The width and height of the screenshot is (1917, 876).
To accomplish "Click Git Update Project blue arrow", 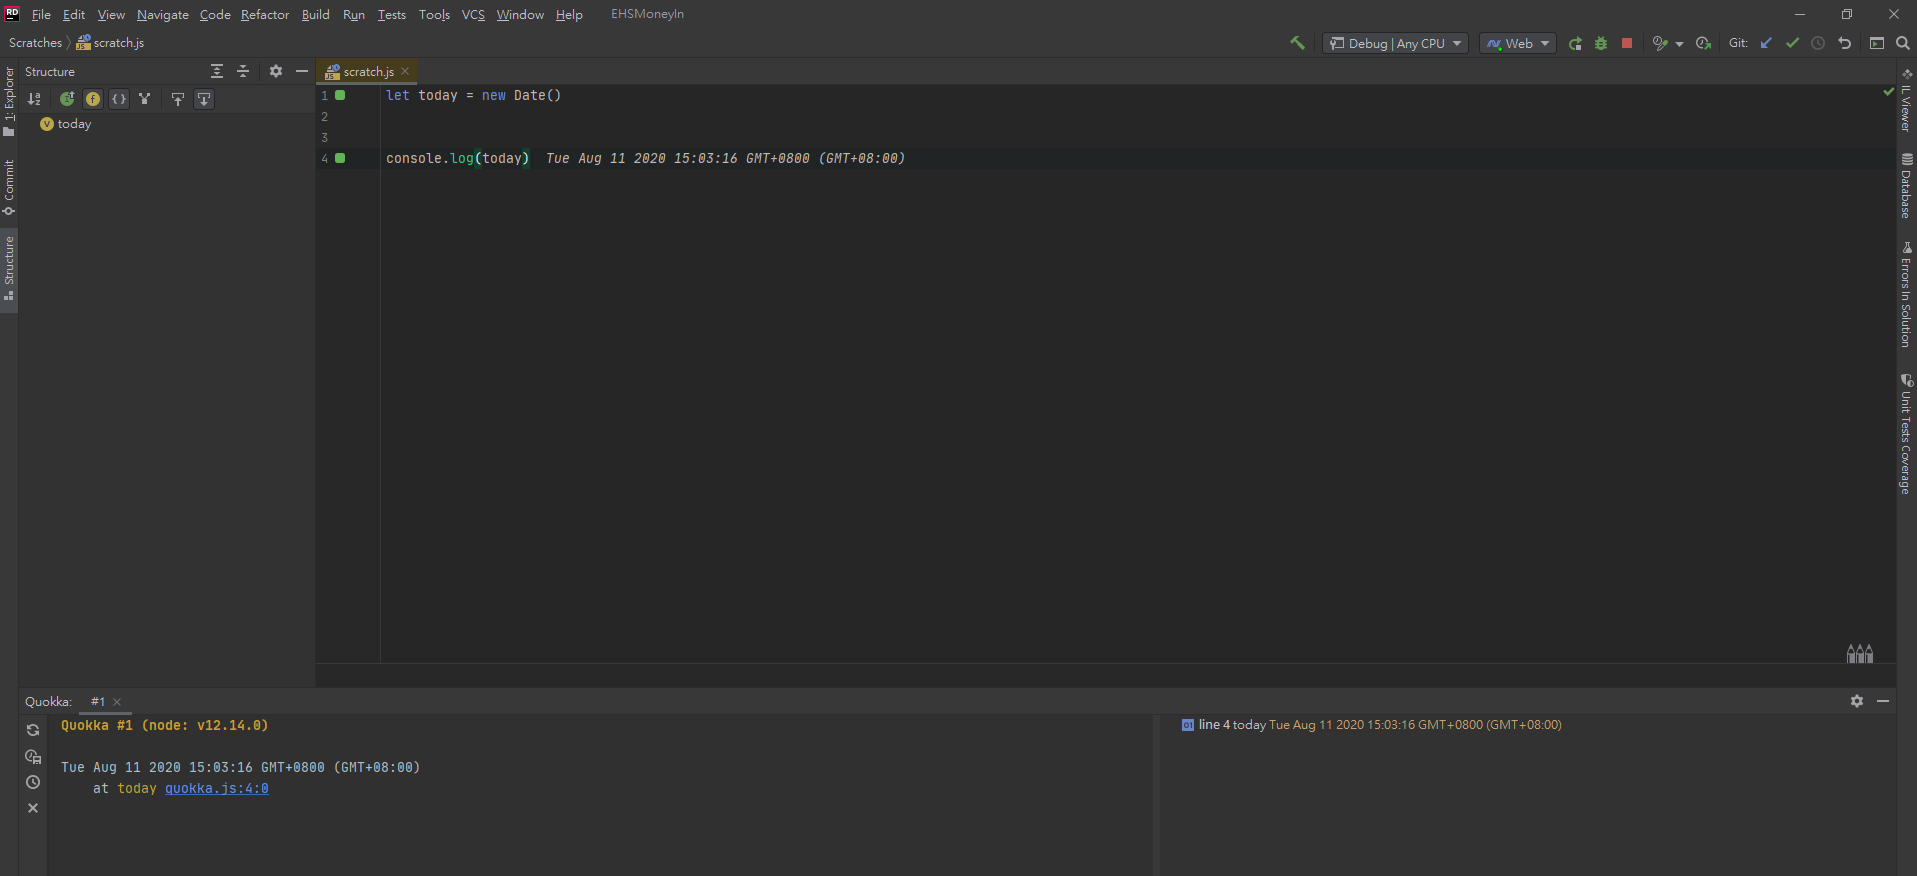I will point(1766,43).
